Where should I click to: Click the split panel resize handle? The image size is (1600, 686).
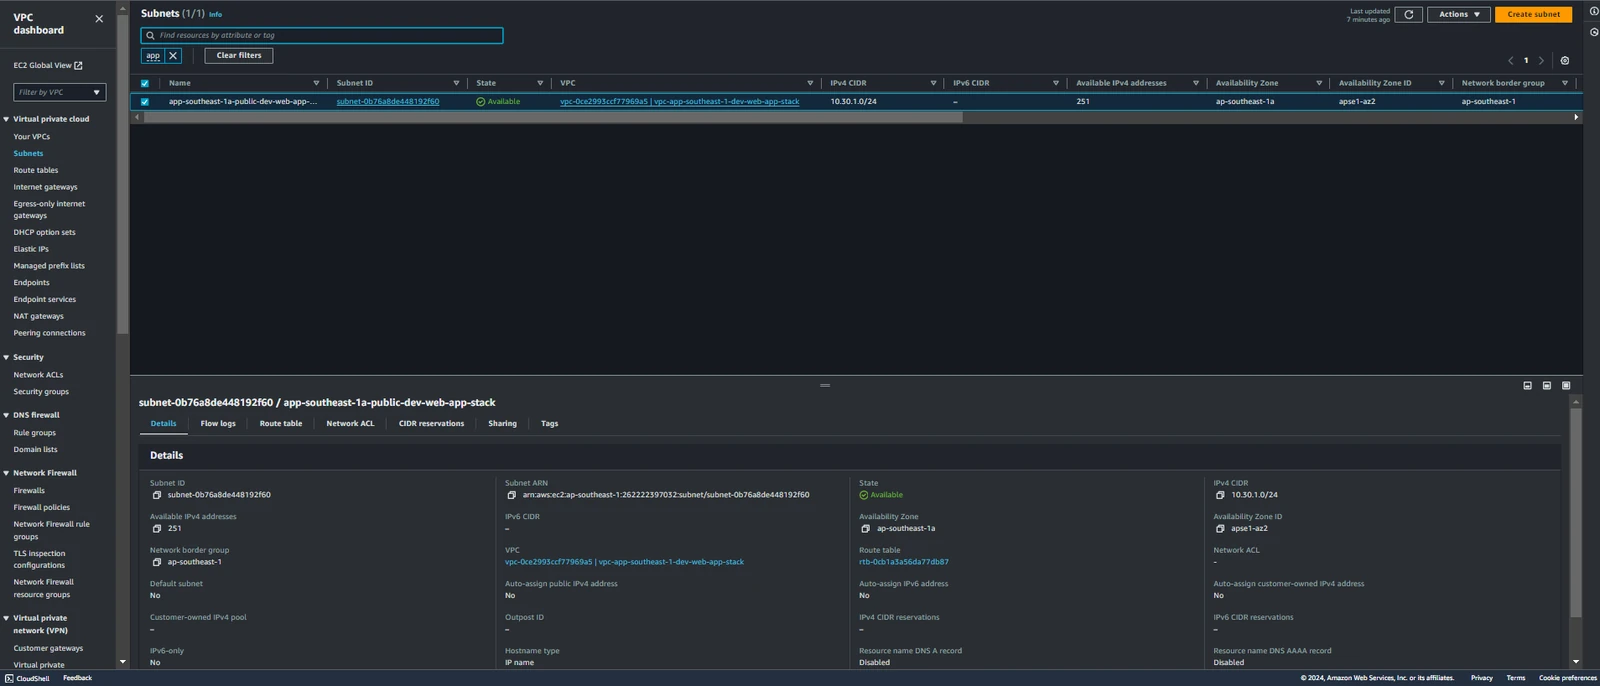[825, 386]
